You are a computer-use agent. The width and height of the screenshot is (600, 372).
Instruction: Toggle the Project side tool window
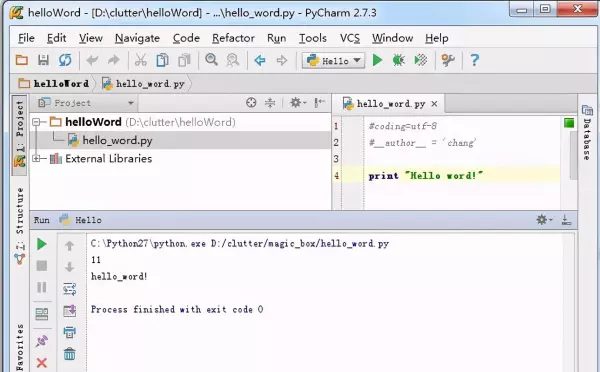pos(20,135)
